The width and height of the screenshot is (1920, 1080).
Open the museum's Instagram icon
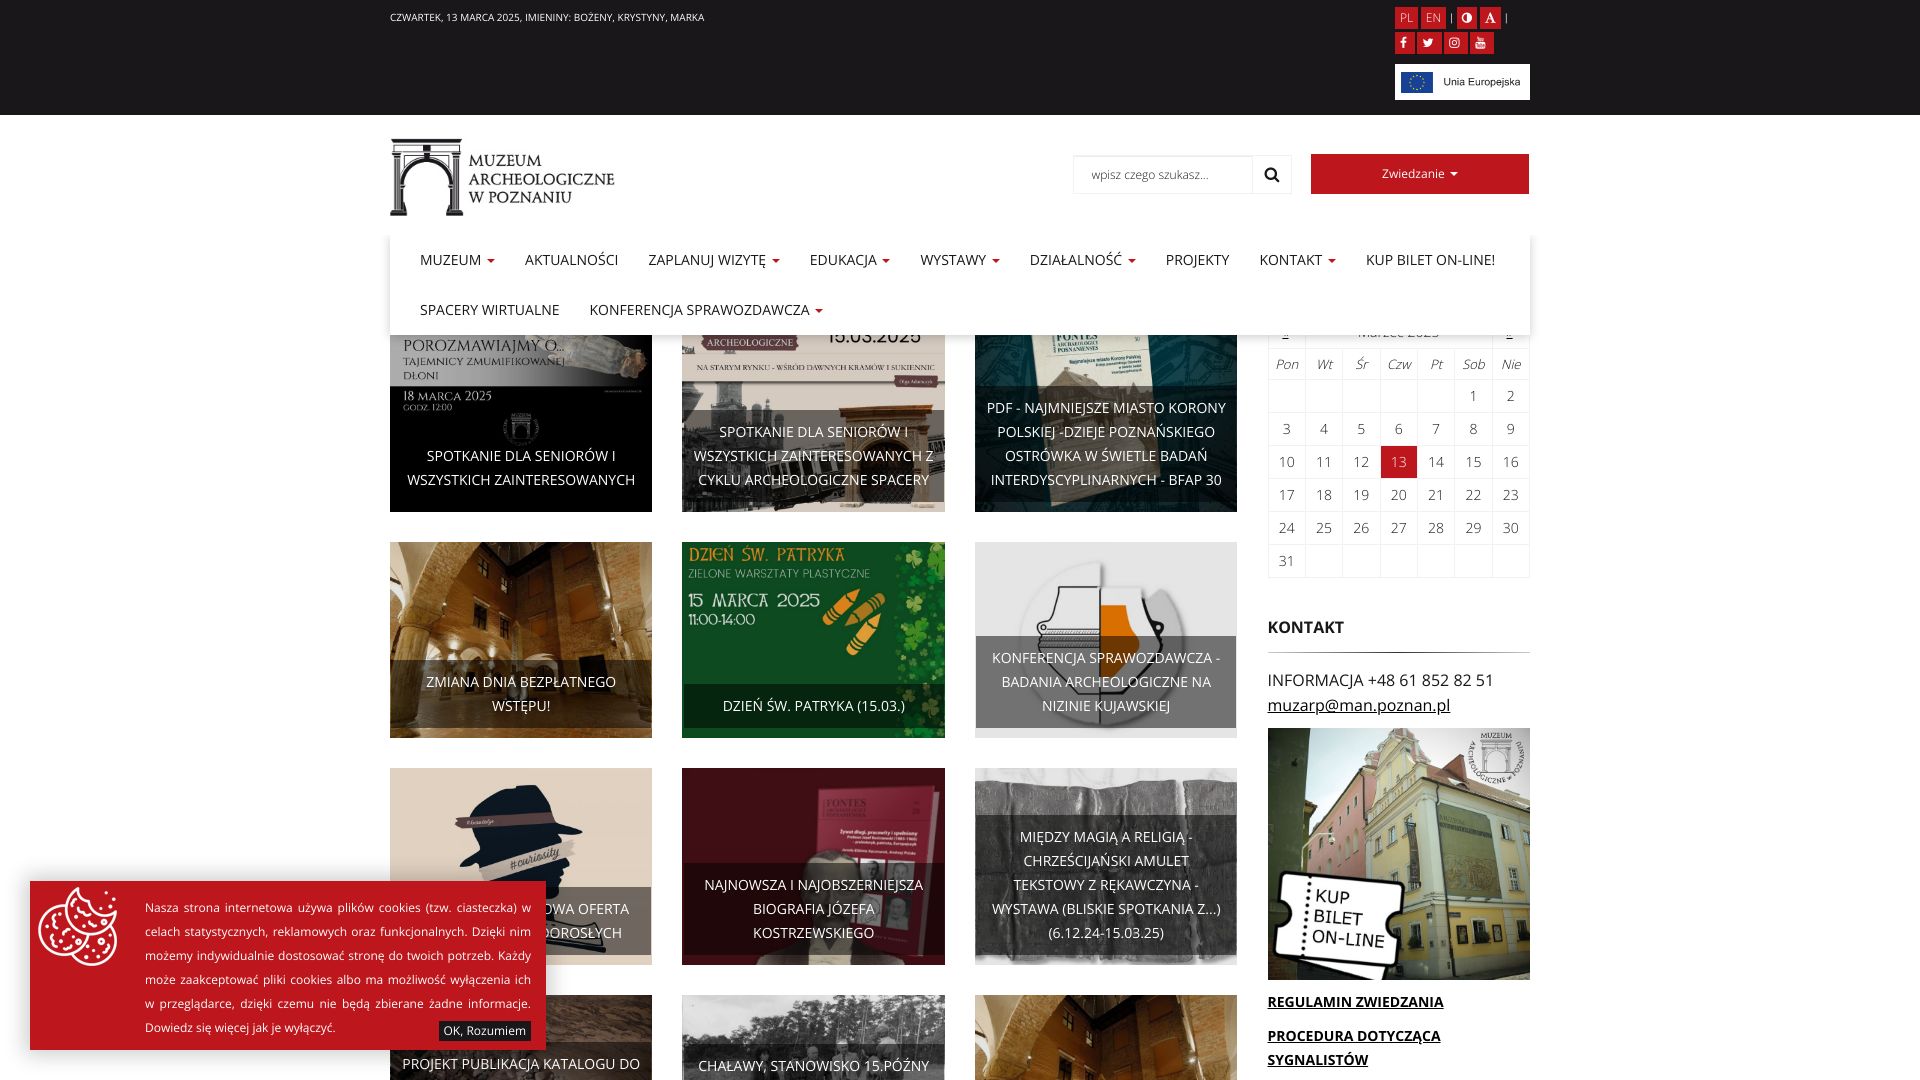click(x=1455, y=43)
